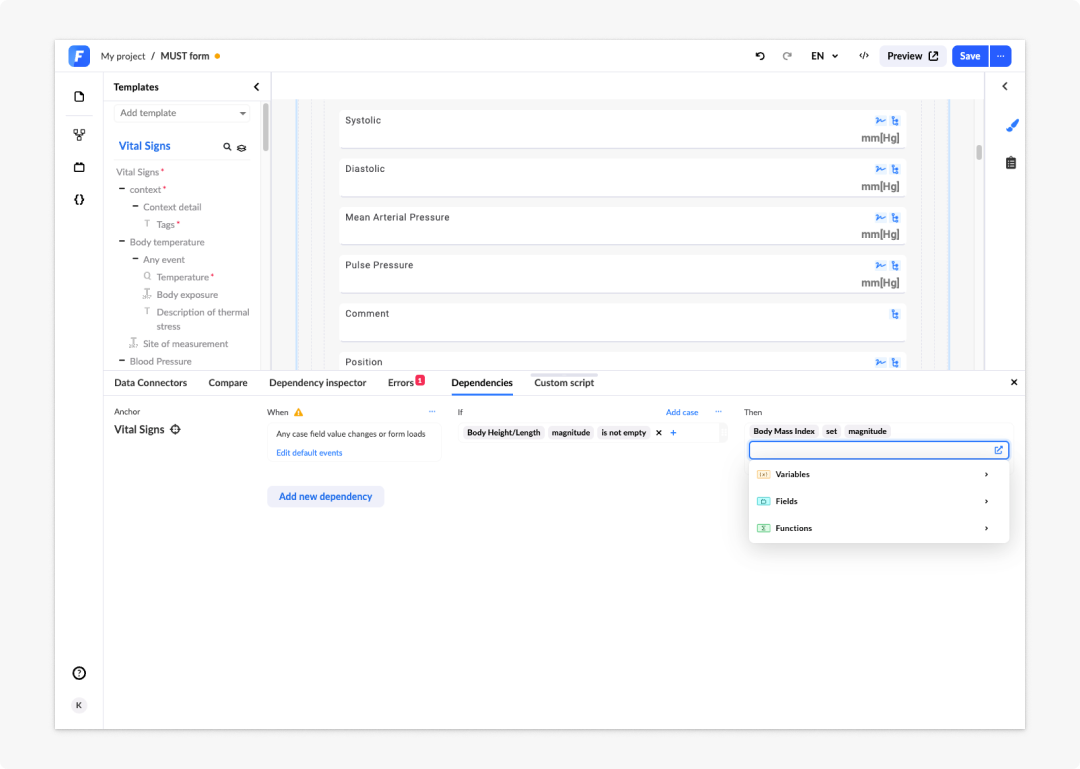Collapse the context tree node
Image resolution: width=1080 pixels, height=769 pixels.
122,189
